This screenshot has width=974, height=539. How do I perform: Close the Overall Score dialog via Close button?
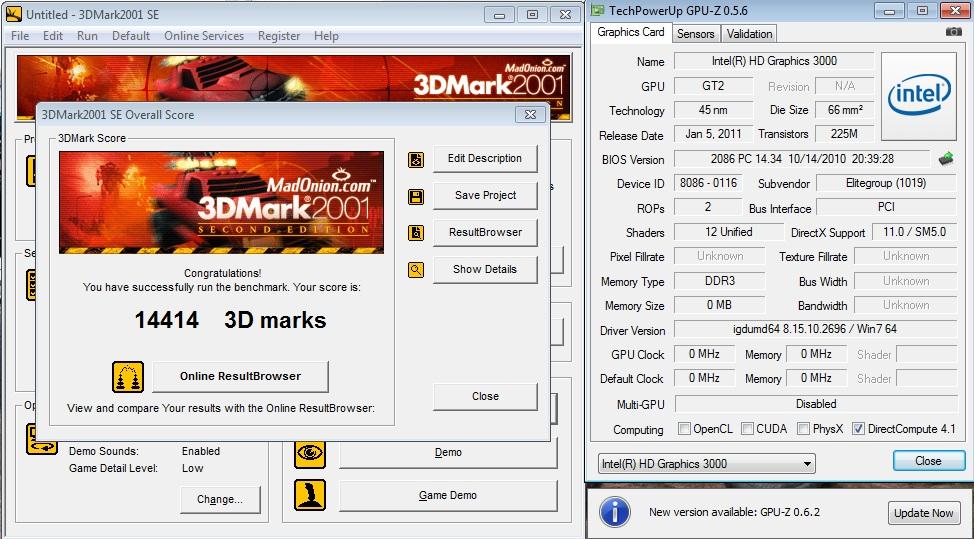pos(485,396)
